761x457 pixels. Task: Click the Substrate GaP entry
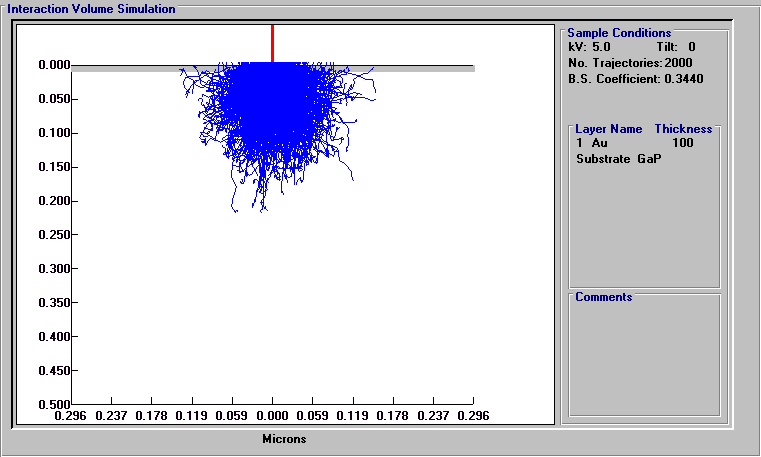coord(618,159)
